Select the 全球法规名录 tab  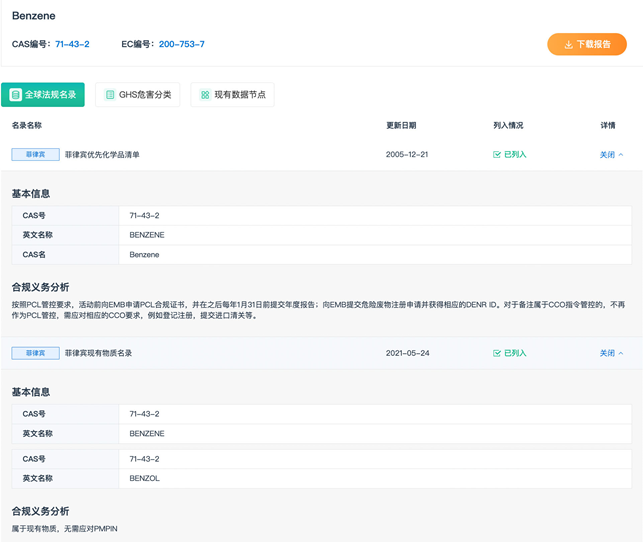pyautogui.click(x=43, y=95)
